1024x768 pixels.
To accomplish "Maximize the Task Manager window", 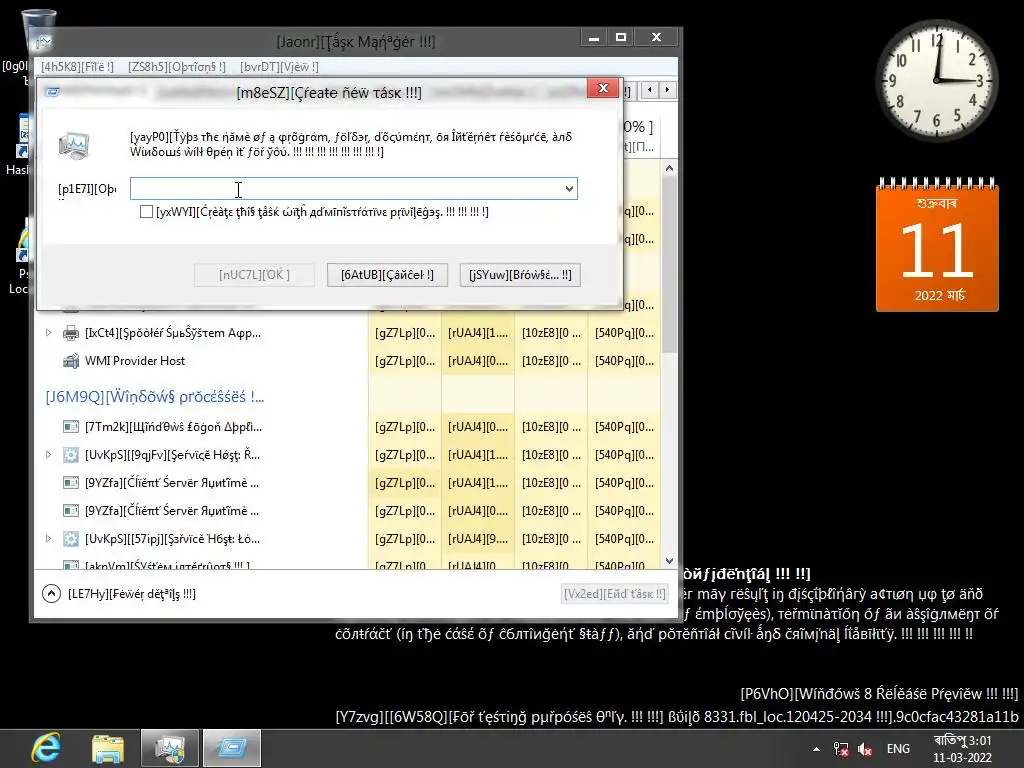I will pos(621,38).
